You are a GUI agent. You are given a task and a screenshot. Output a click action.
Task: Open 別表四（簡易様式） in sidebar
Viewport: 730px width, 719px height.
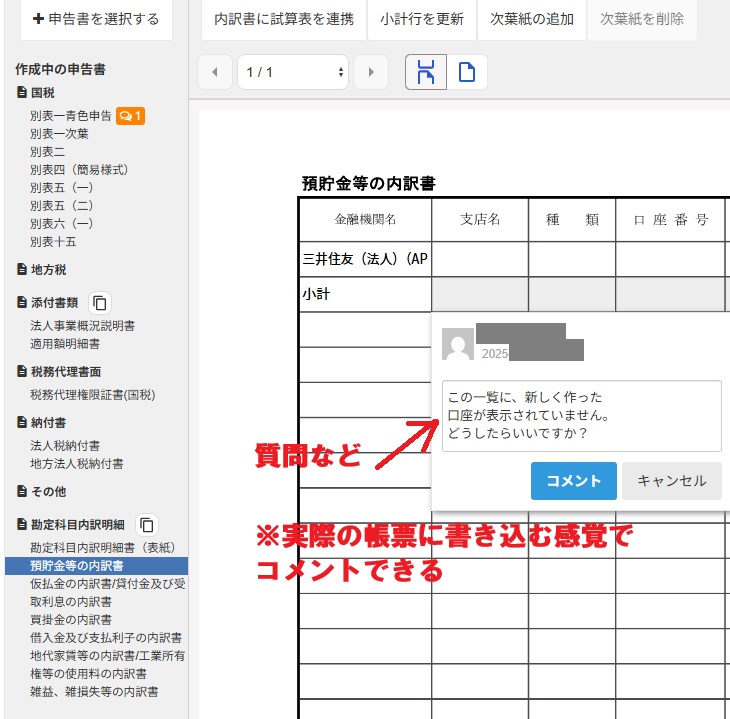[78, 170]
